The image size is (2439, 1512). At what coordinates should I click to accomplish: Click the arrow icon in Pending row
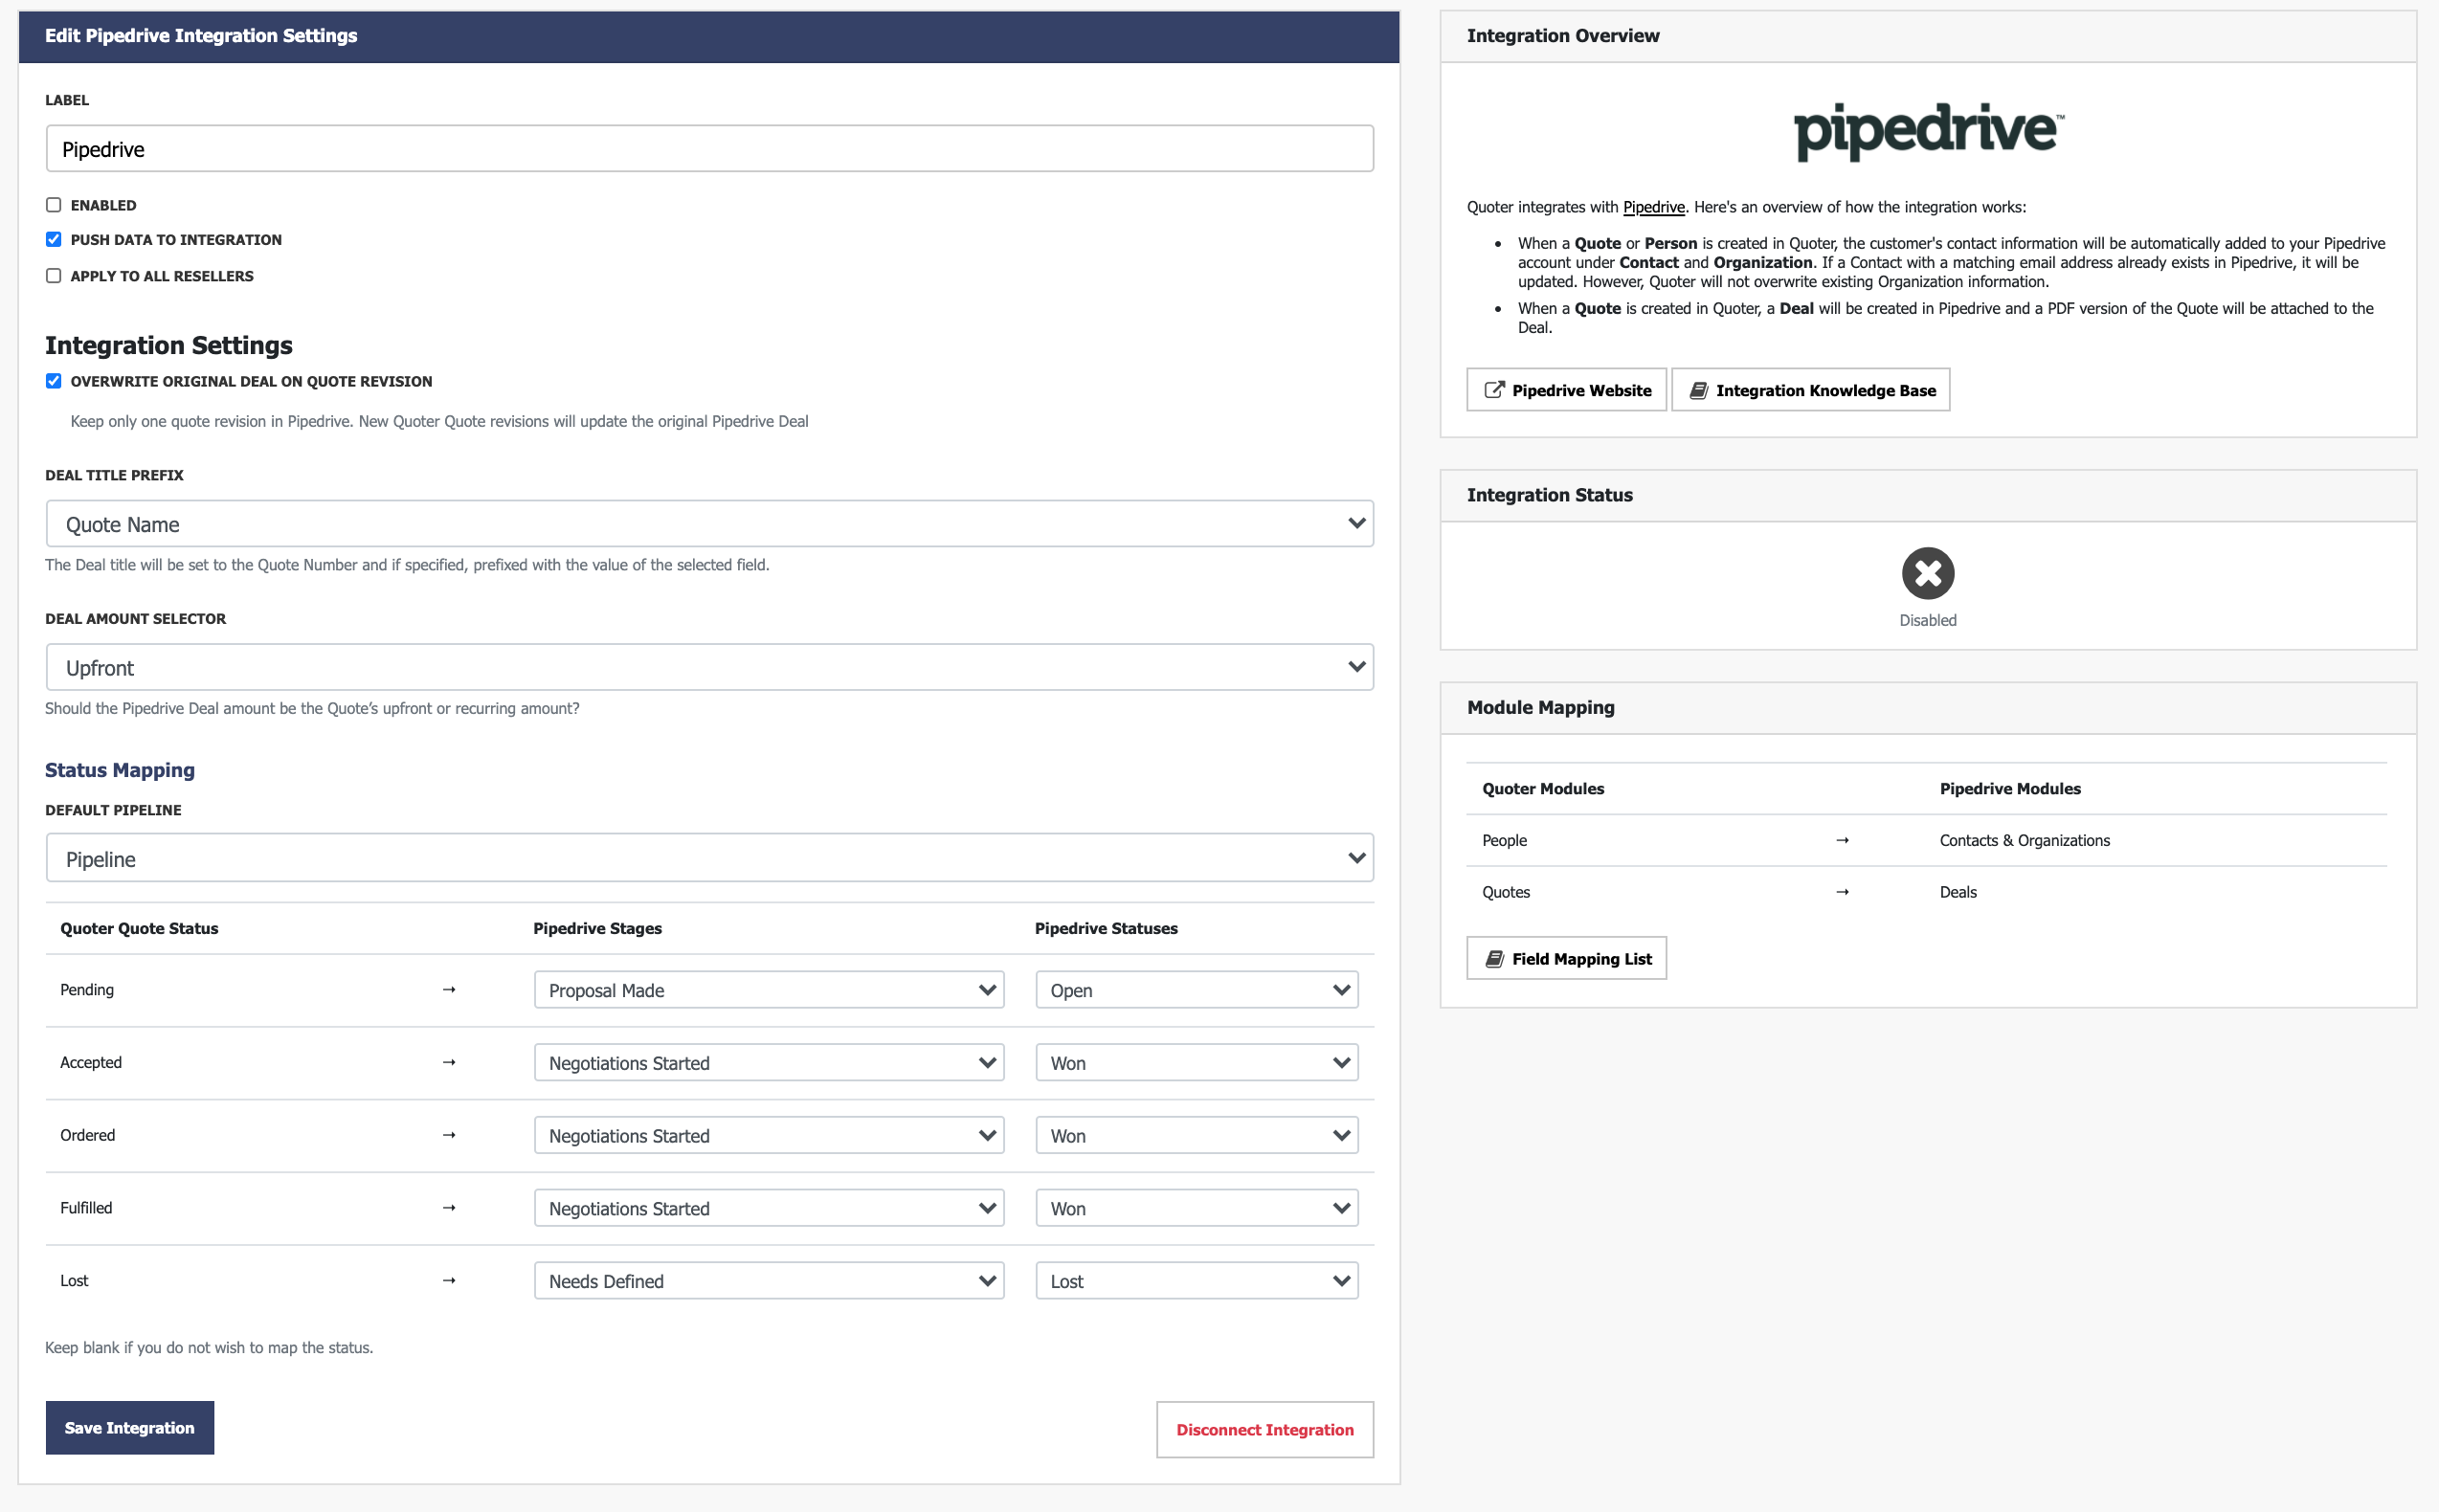pyautogui.click(x=449, y=990)
